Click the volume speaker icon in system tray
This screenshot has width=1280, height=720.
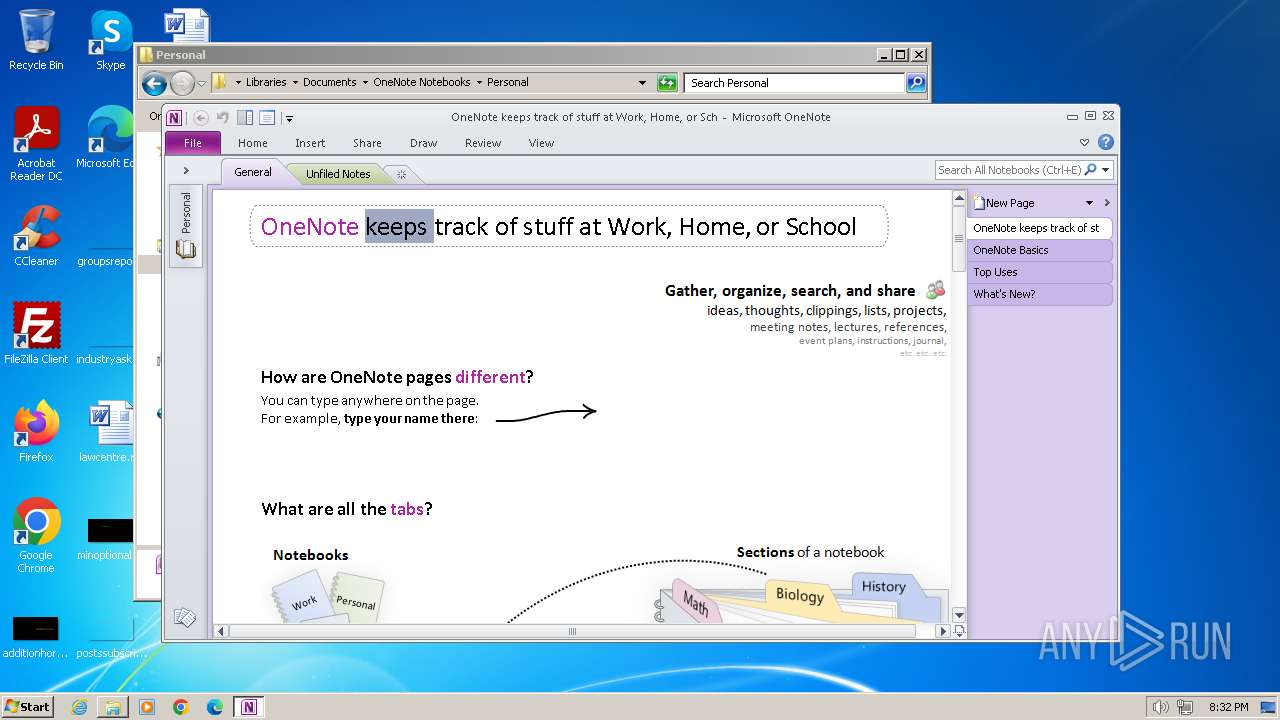pyautogui.click(x=1160, y=707)
